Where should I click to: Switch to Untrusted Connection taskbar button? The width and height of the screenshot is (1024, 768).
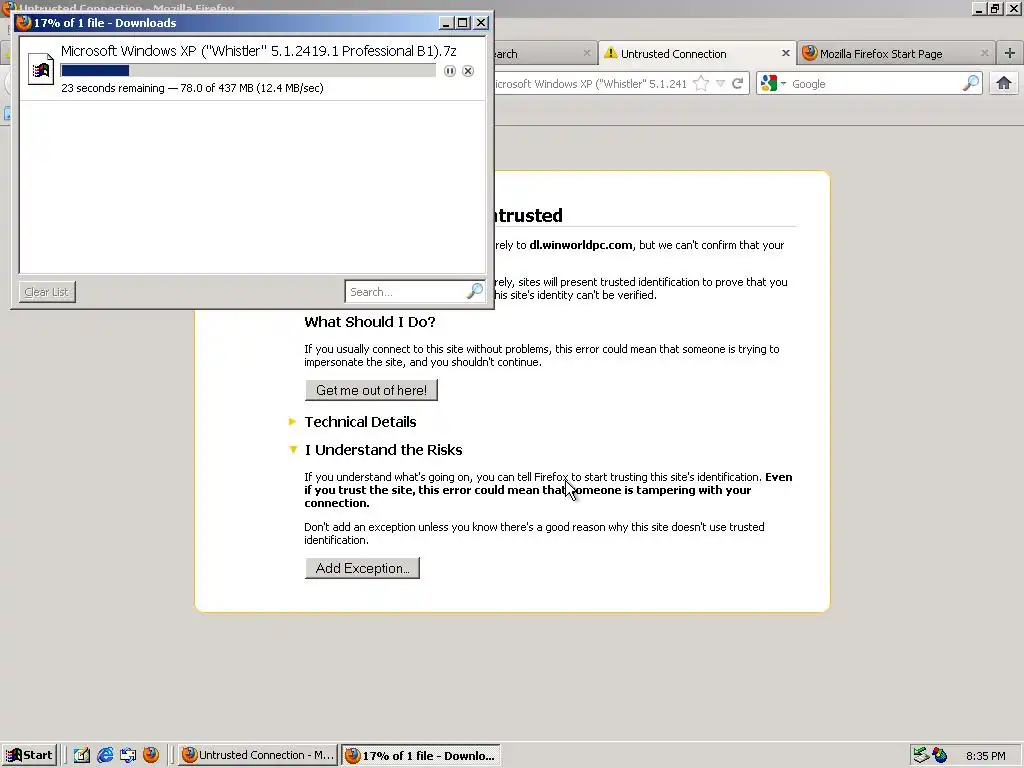click(x=258, y=756)
